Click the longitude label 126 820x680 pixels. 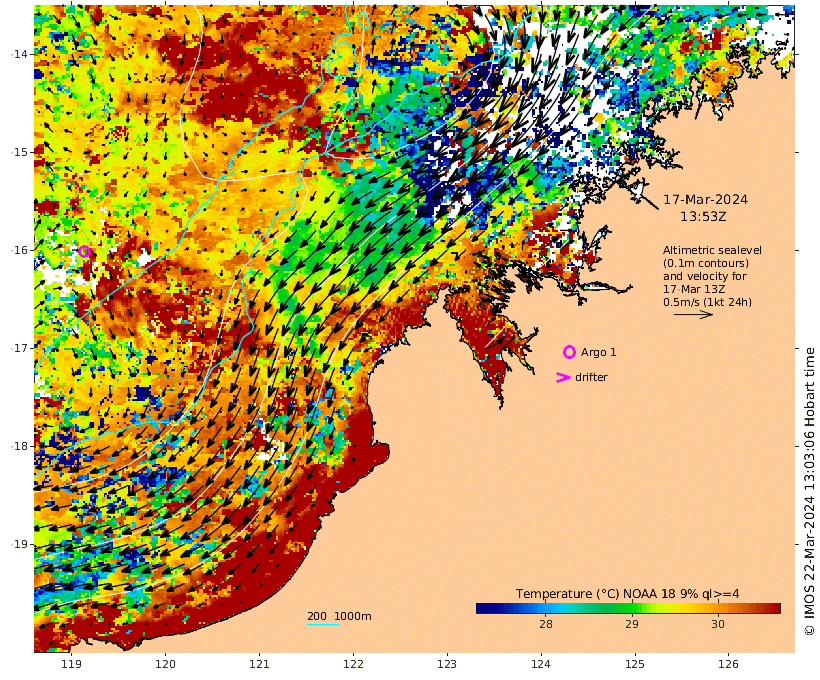[728, 664]
